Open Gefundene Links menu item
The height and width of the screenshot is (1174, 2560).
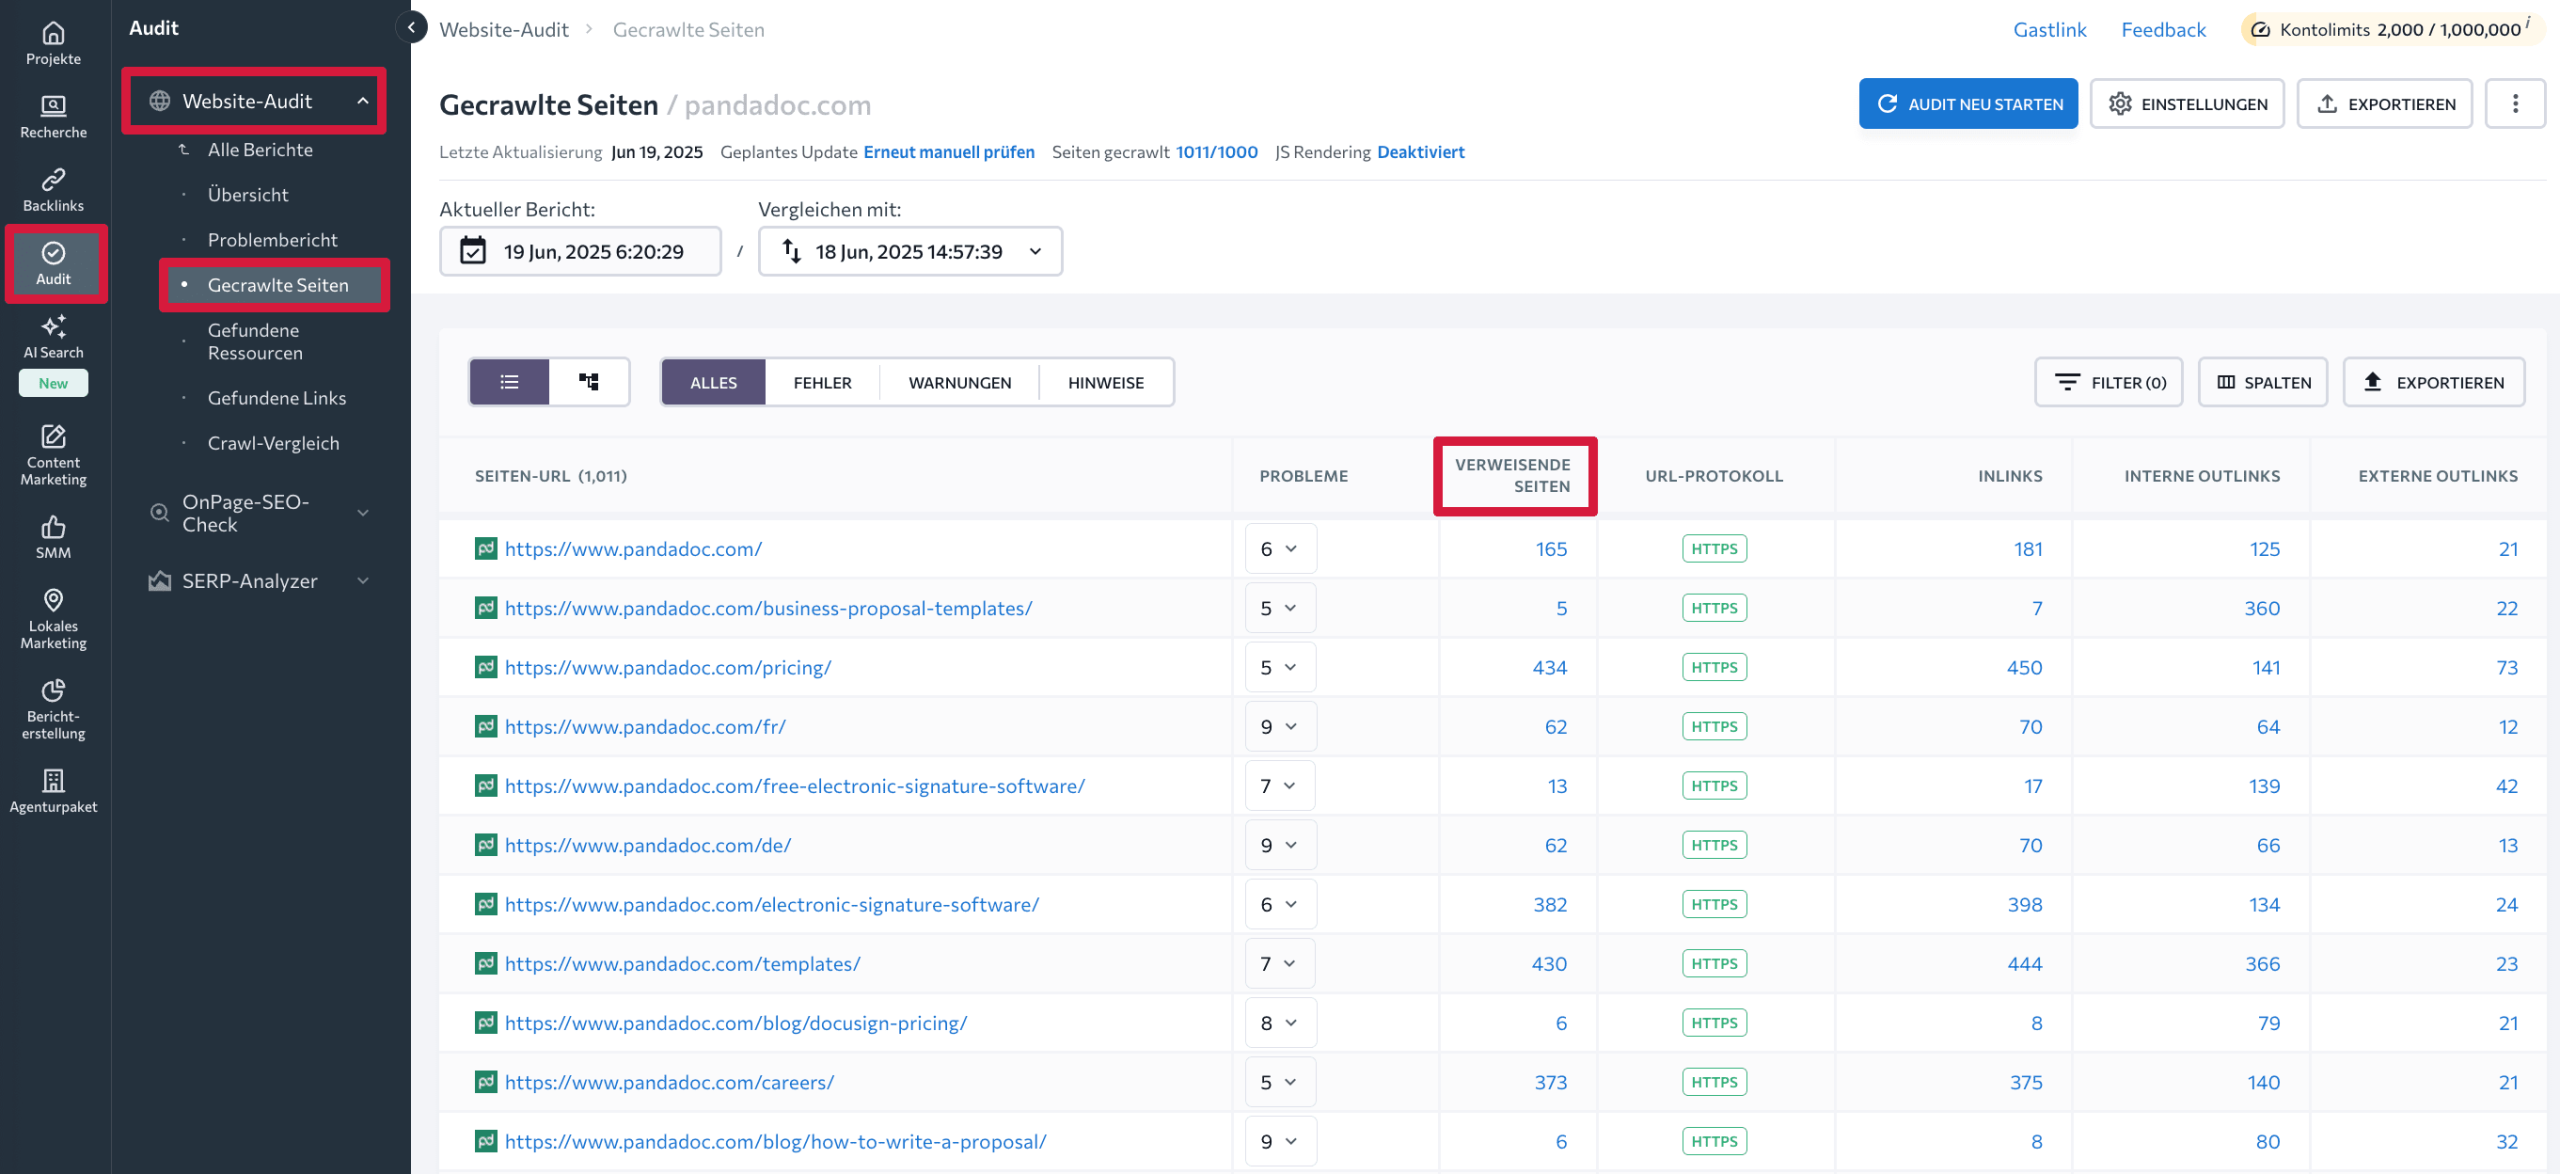[277, 398]
